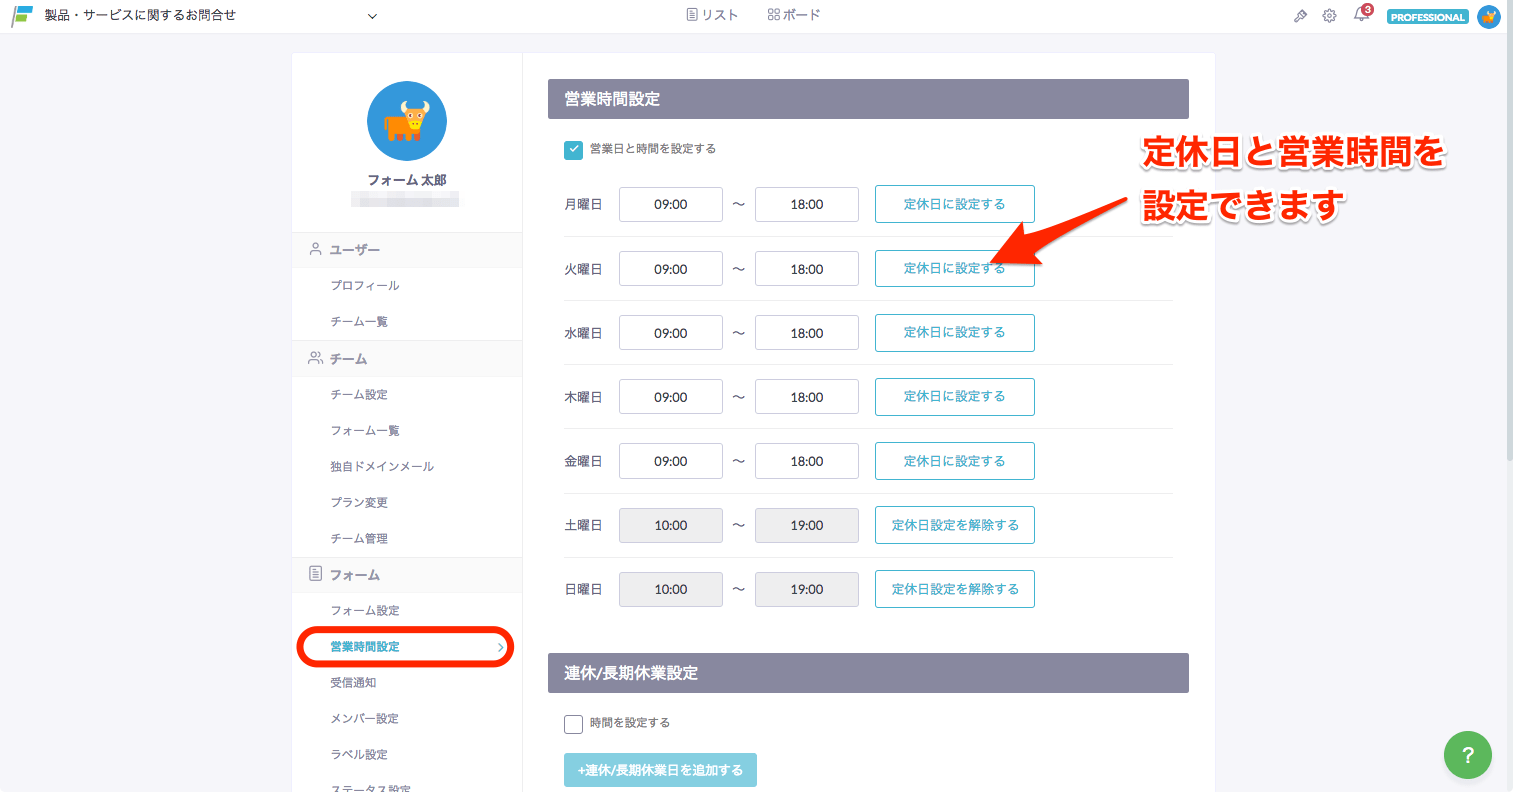
Task: Click the フォーム section document icon
Action: click(x=314, y=573)
